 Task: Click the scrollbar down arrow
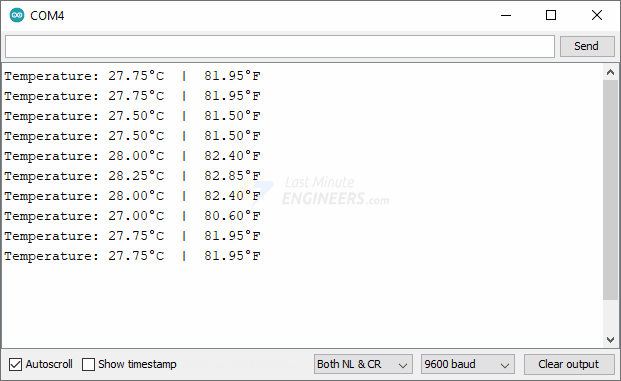point(610,340)
